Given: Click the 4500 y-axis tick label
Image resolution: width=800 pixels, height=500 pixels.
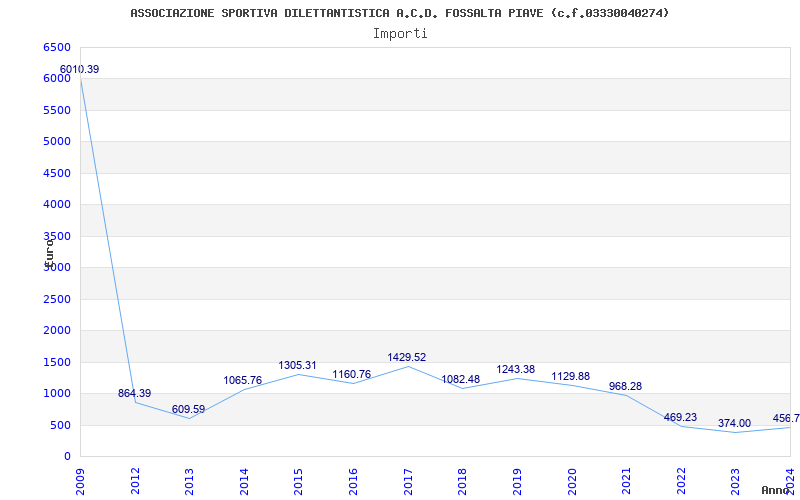Looking at the screenshot, I should [x=56, y=173].
